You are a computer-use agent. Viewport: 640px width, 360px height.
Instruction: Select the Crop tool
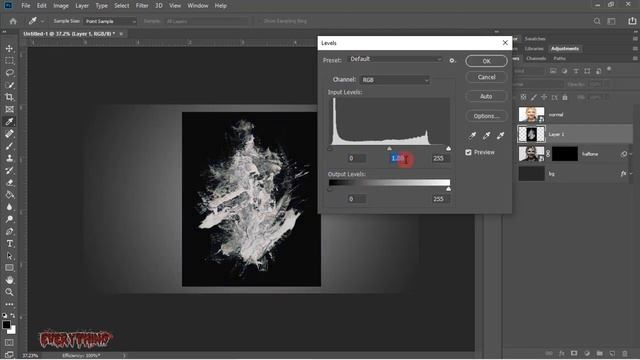pyautogui.click(x=9, y=97)
